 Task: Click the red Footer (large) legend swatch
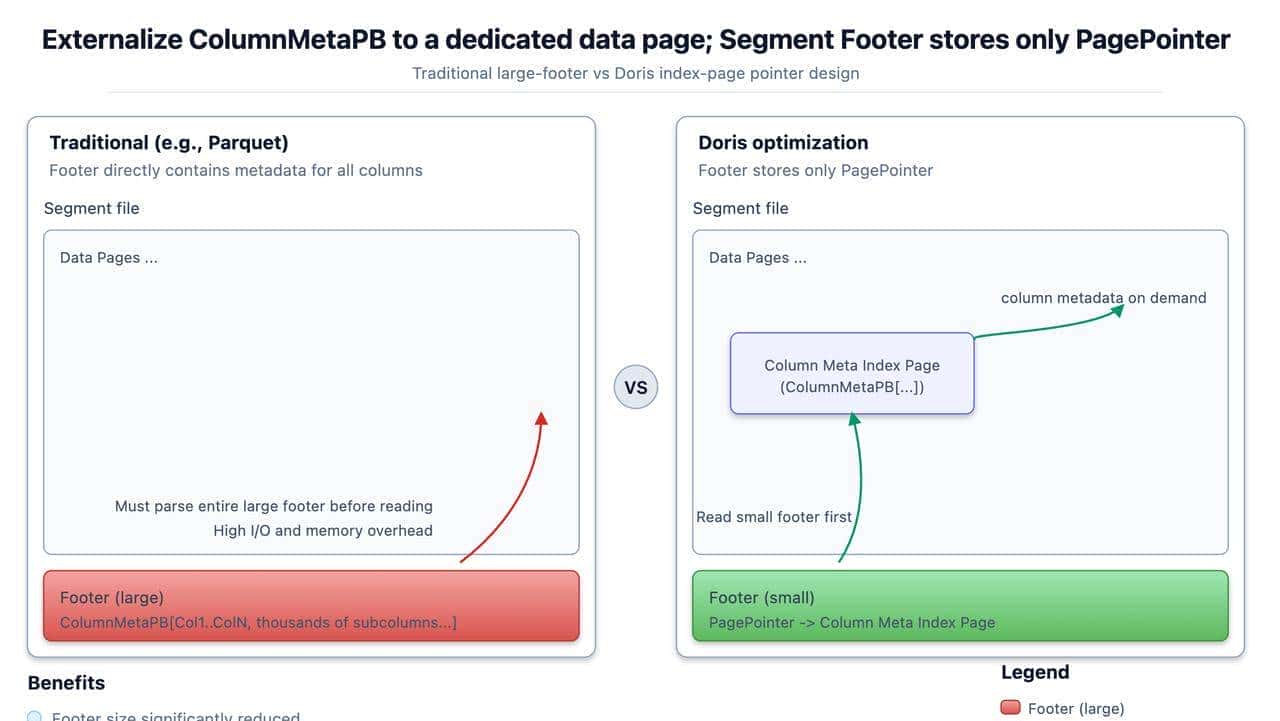[1011, 708]
